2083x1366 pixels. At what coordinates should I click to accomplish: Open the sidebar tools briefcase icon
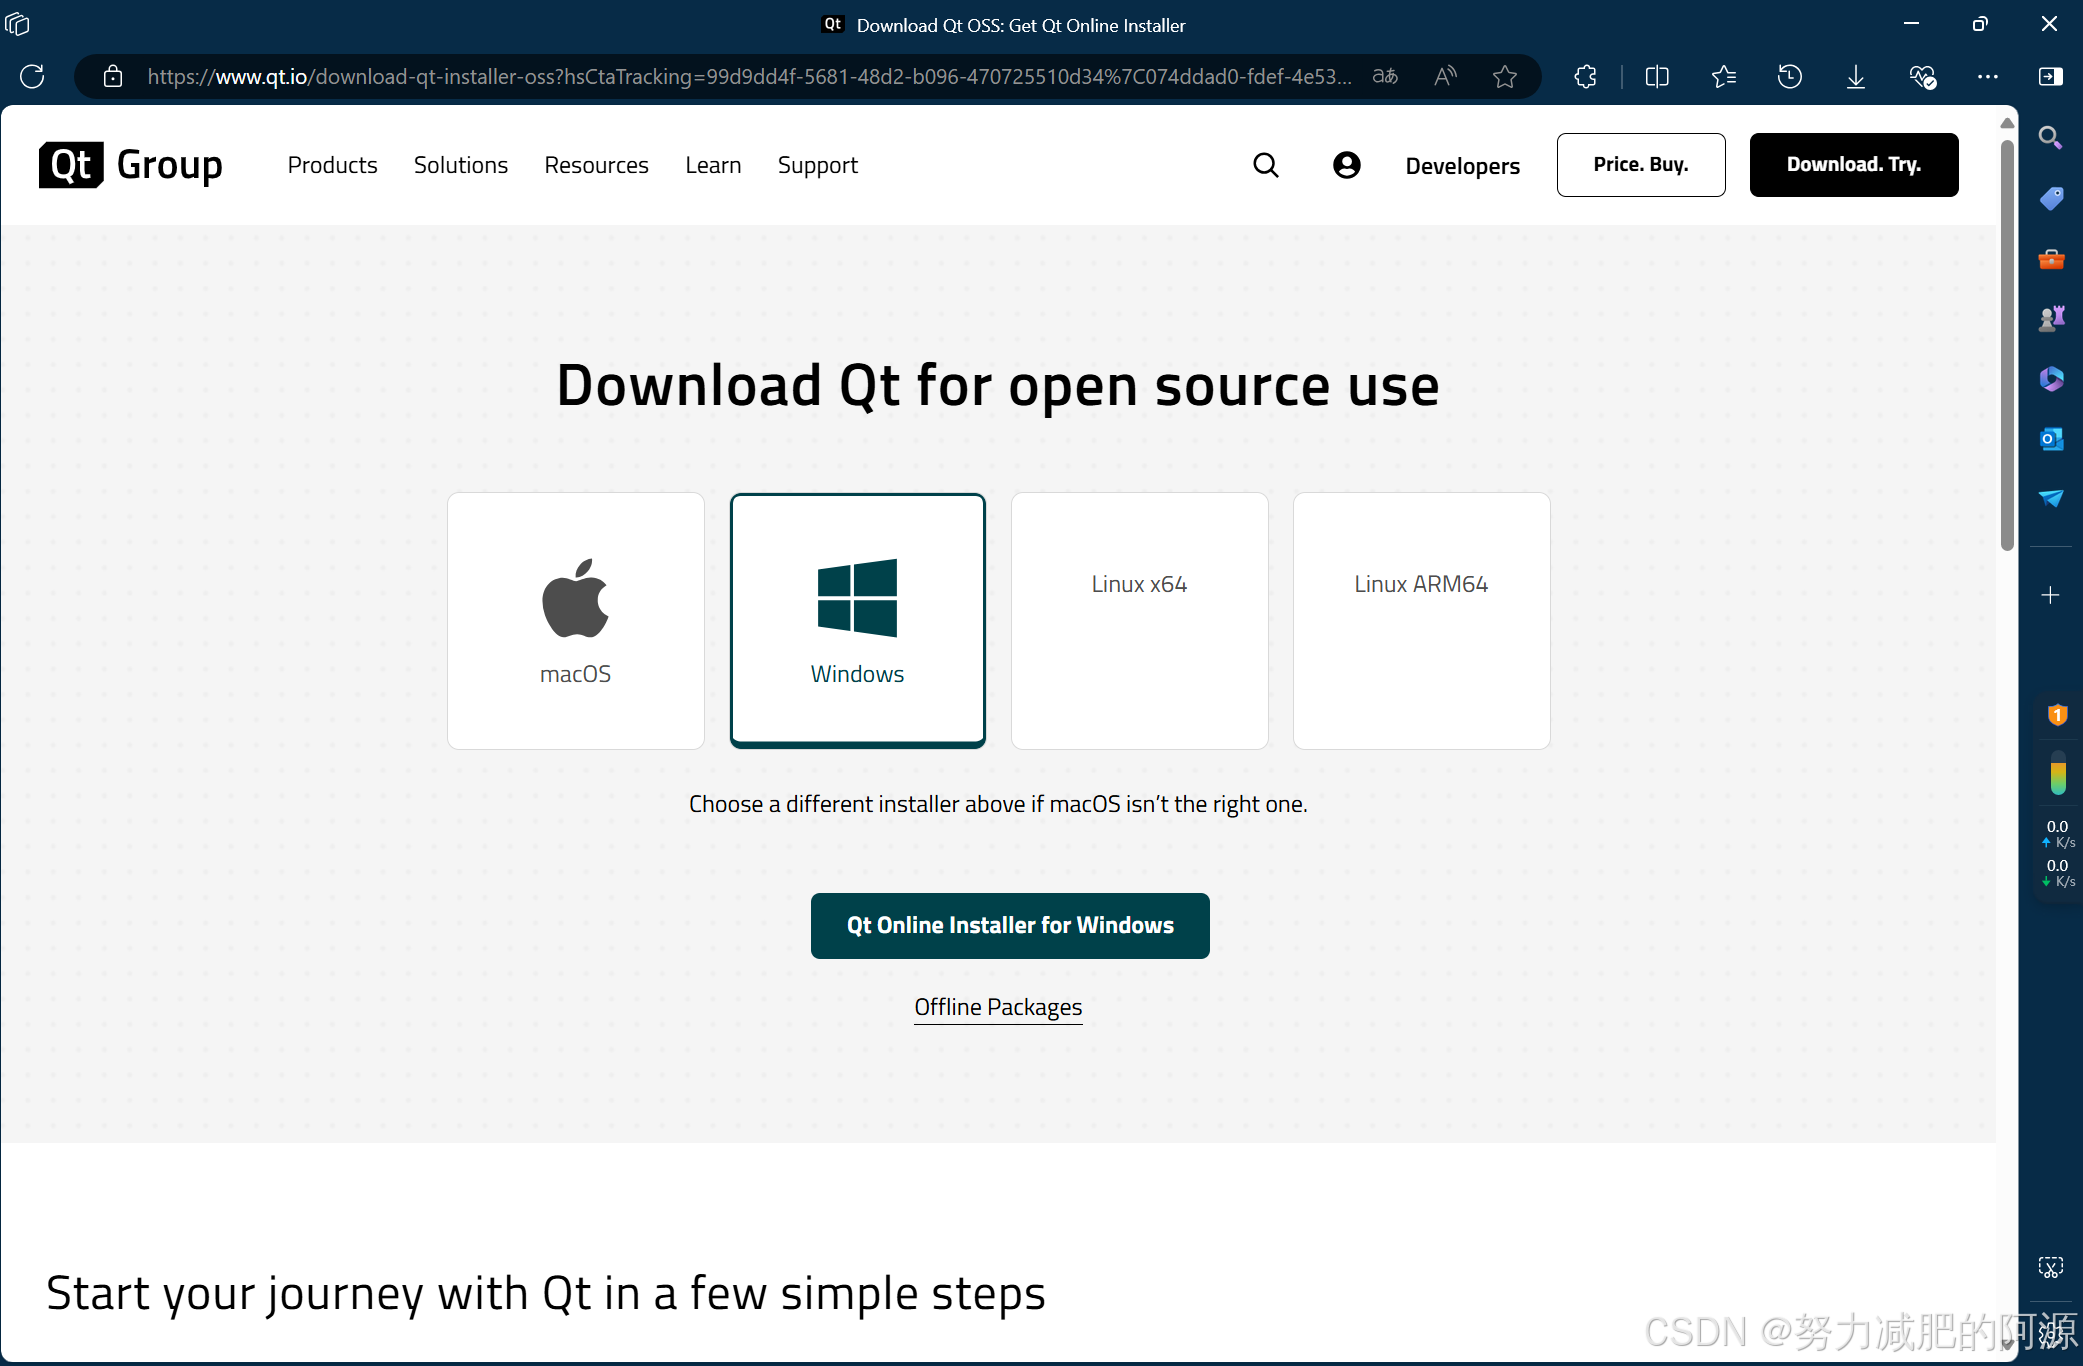coord(2050,259)
